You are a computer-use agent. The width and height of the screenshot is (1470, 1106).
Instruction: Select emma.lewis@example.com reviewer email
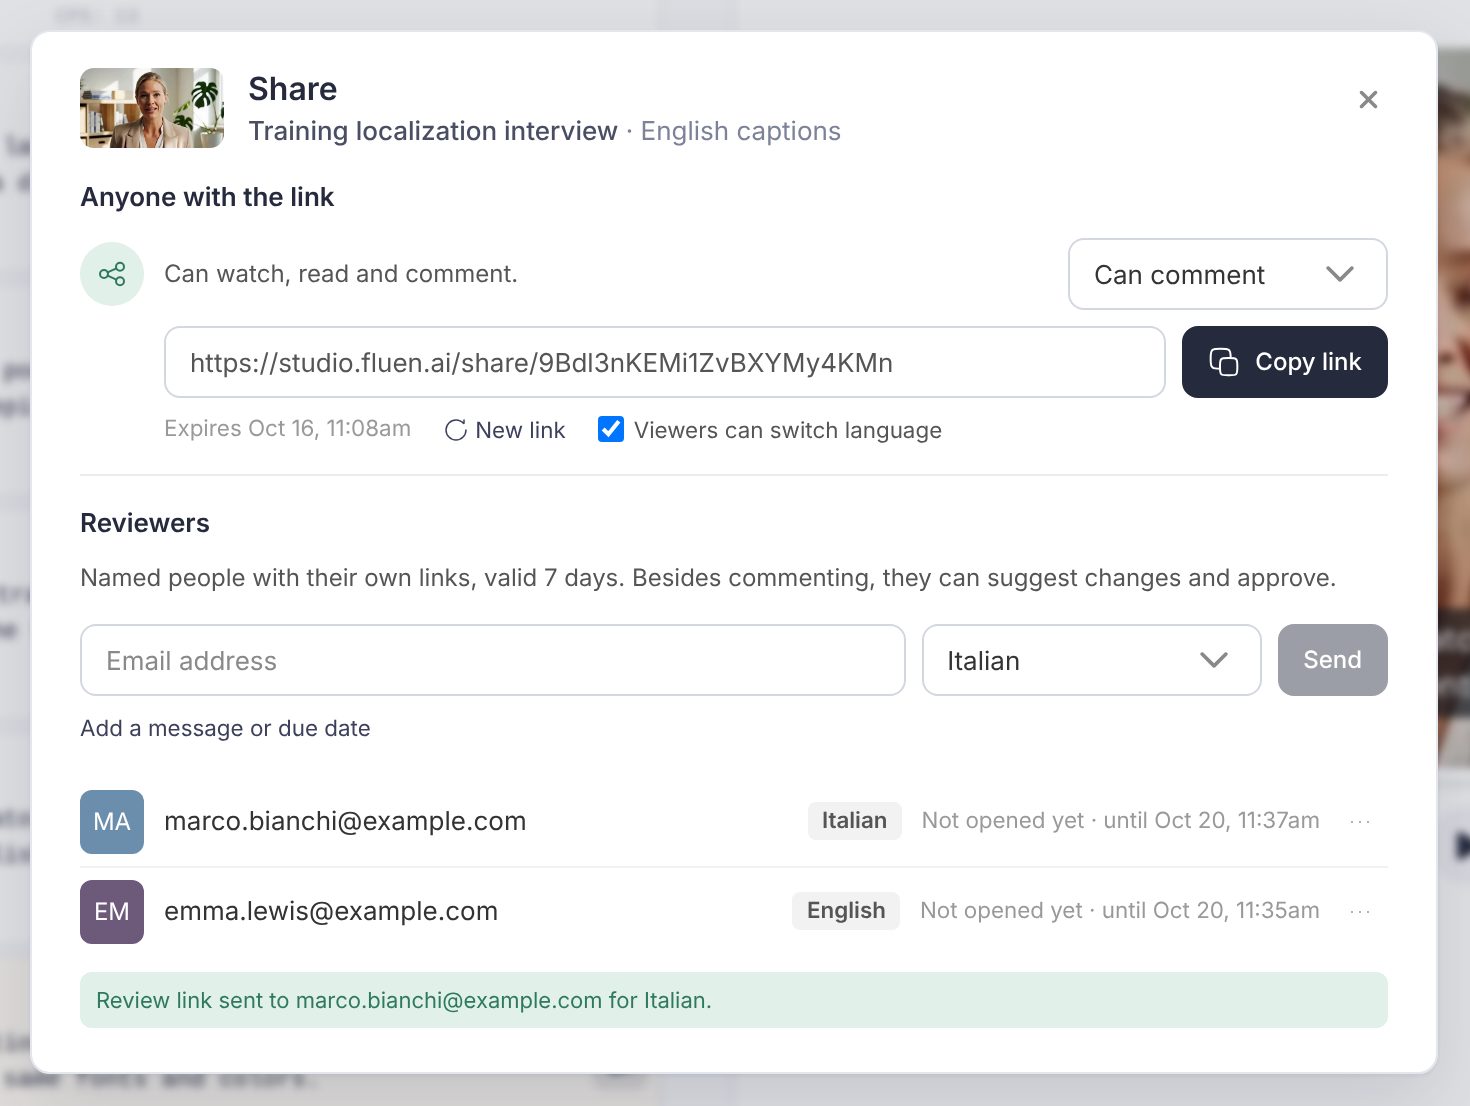(x=331, y=911)
